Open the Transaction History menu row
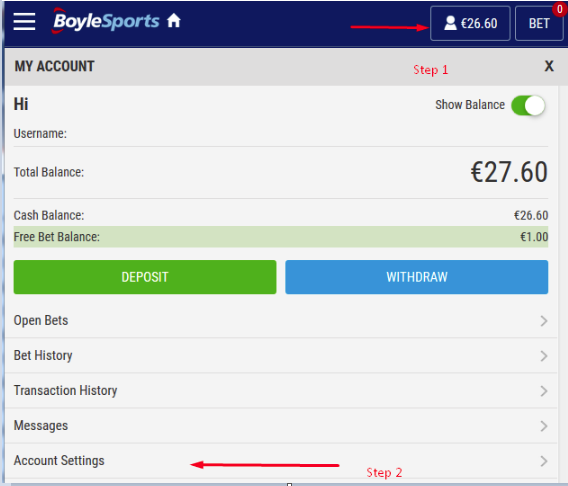The width and height of the screenshot is (568, 486). (281, 391)
